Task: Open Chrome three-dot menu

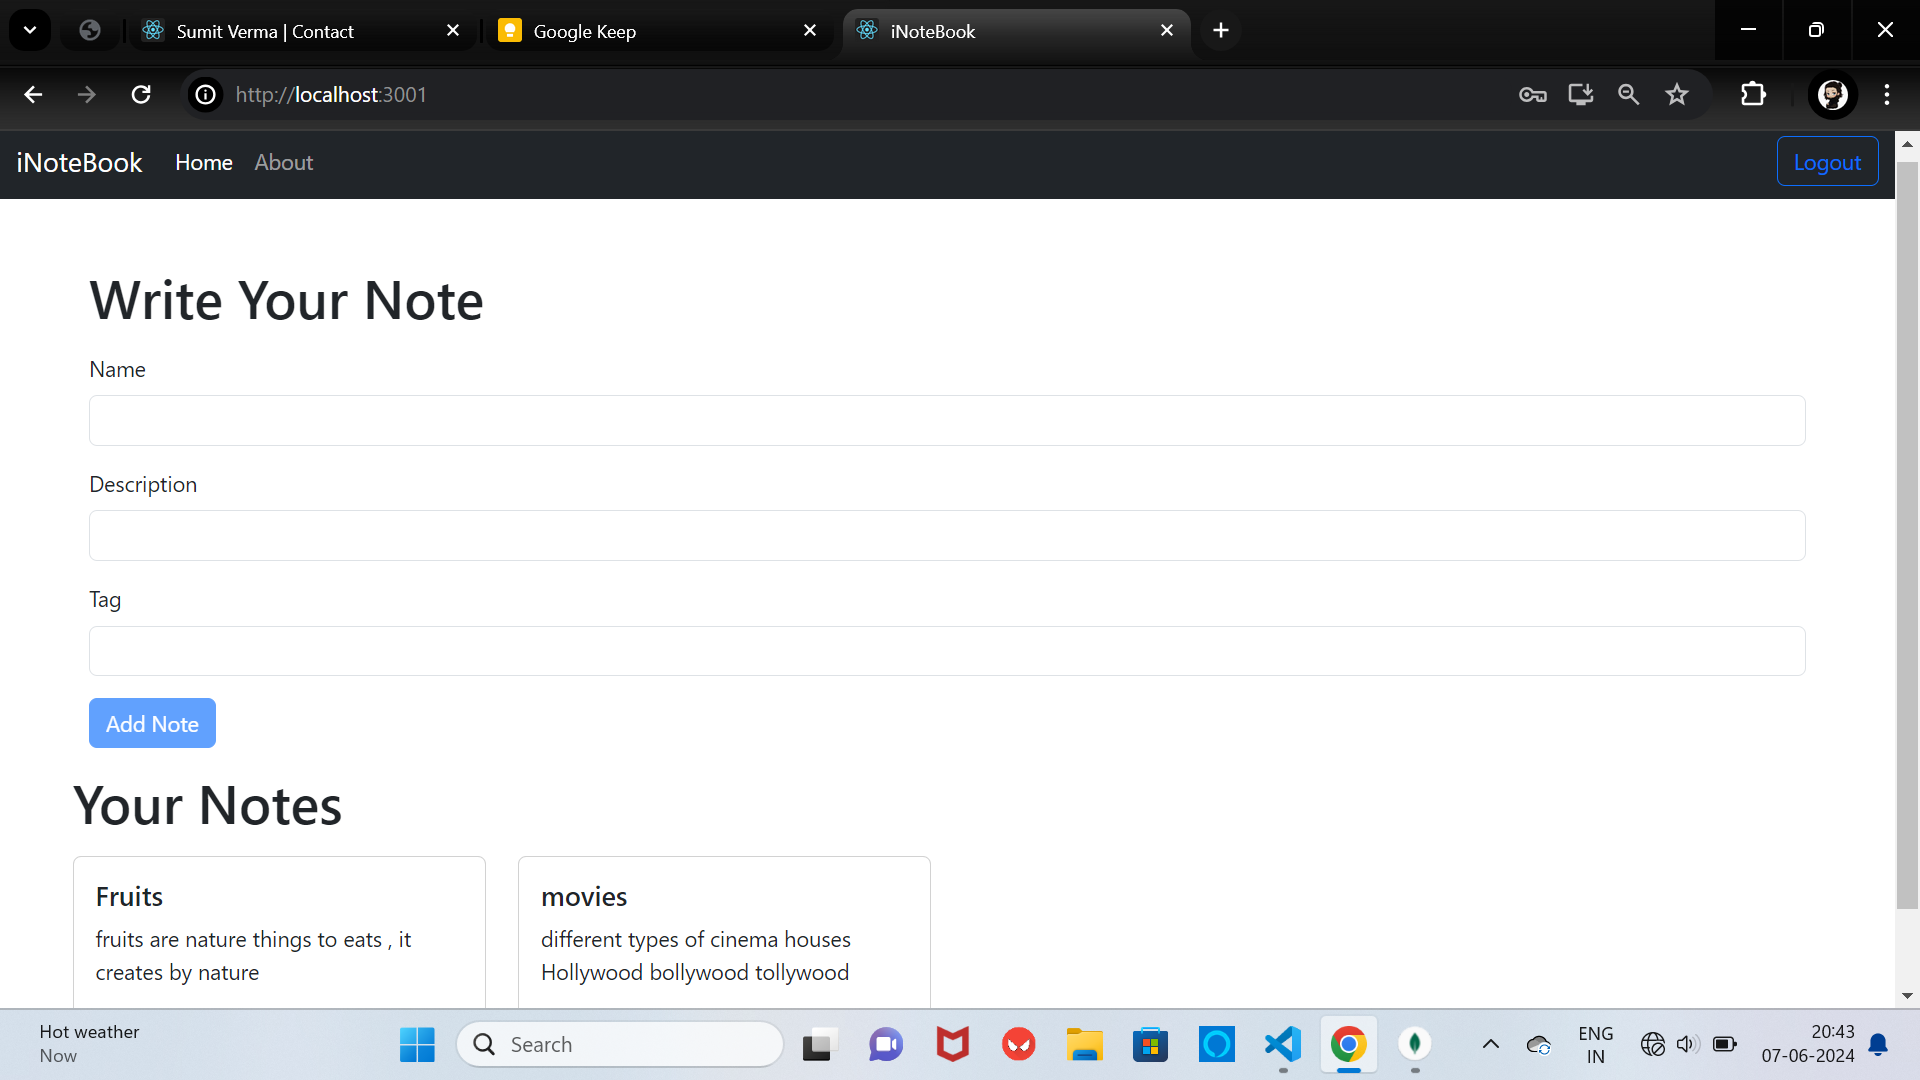Action: (x=1887, y=94)
